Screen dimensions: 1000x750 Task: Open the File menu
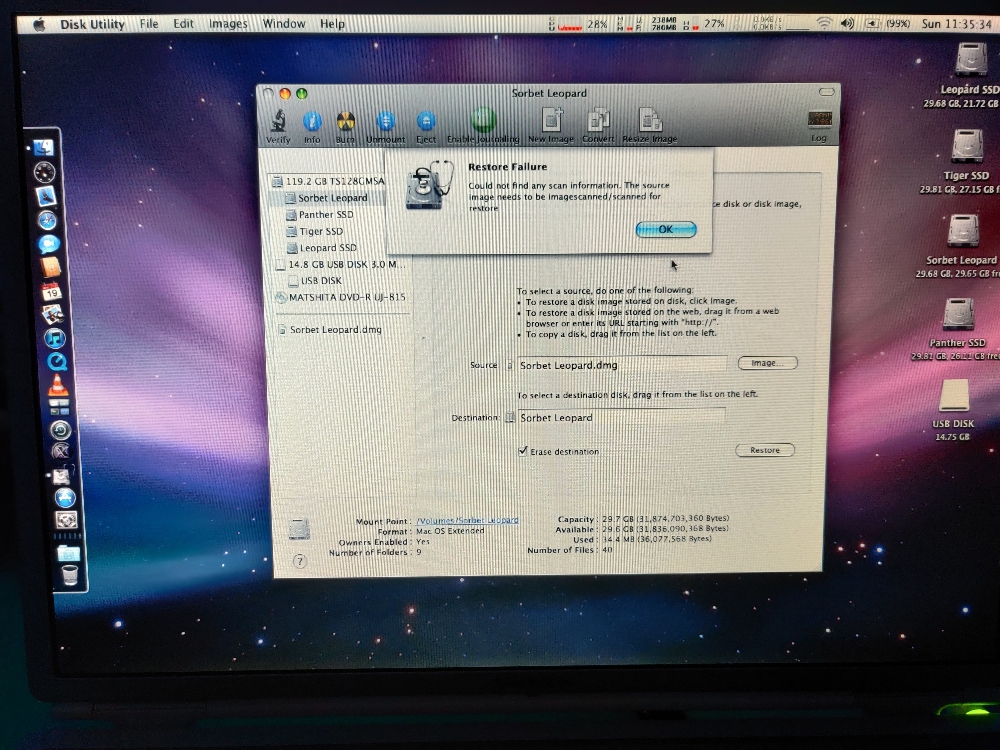tap(149, 24)
